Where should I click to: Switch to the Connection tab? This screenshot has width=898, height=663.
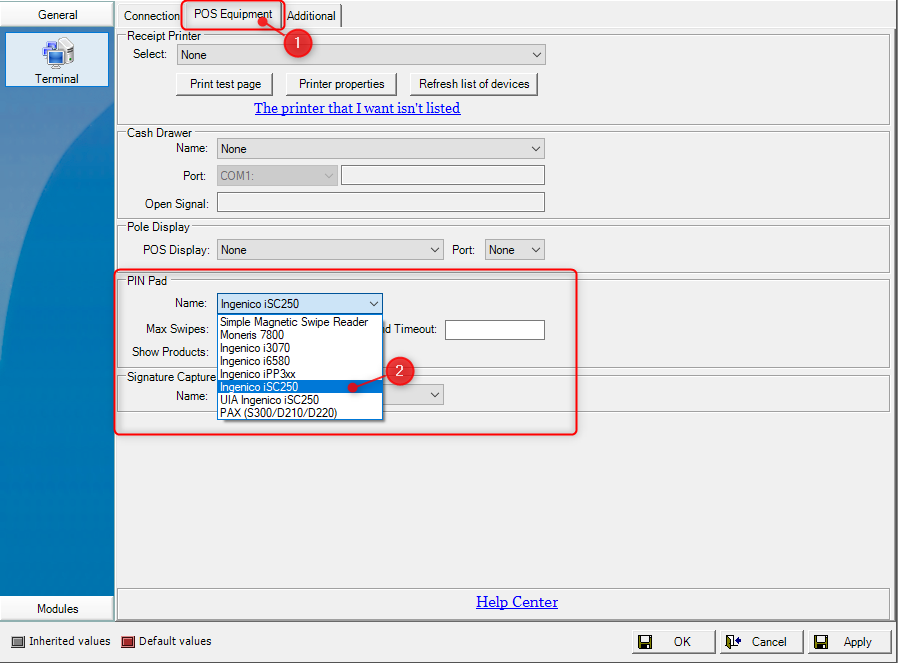(151, 15)
